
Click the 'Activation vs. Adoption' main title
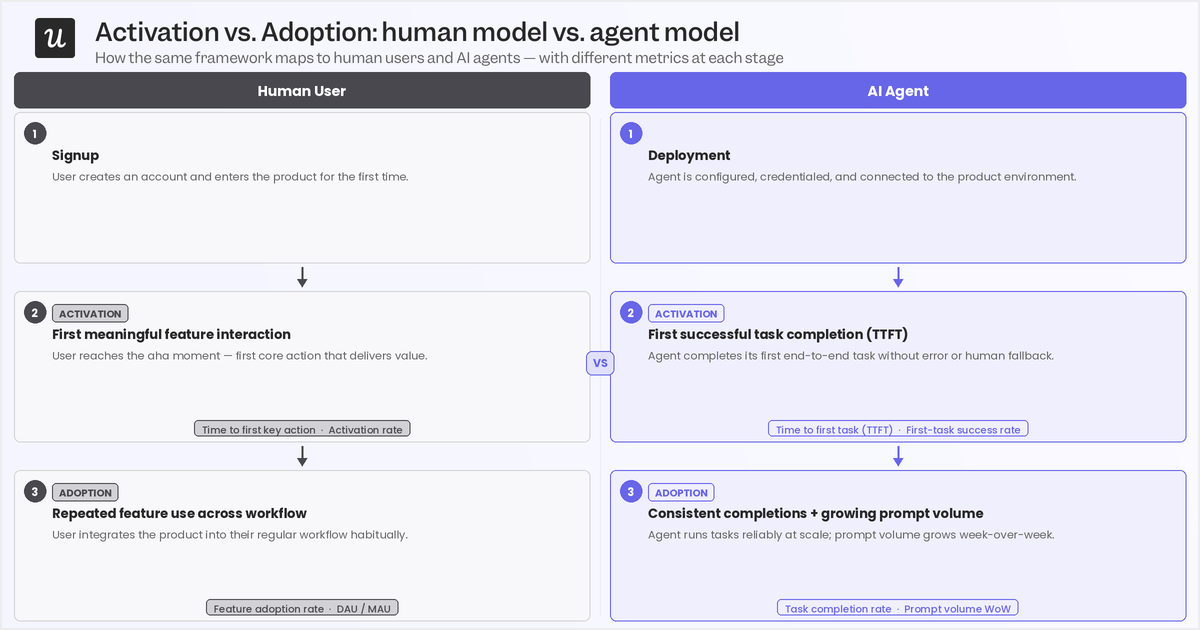pyautogui.click(x=417, y=32)
